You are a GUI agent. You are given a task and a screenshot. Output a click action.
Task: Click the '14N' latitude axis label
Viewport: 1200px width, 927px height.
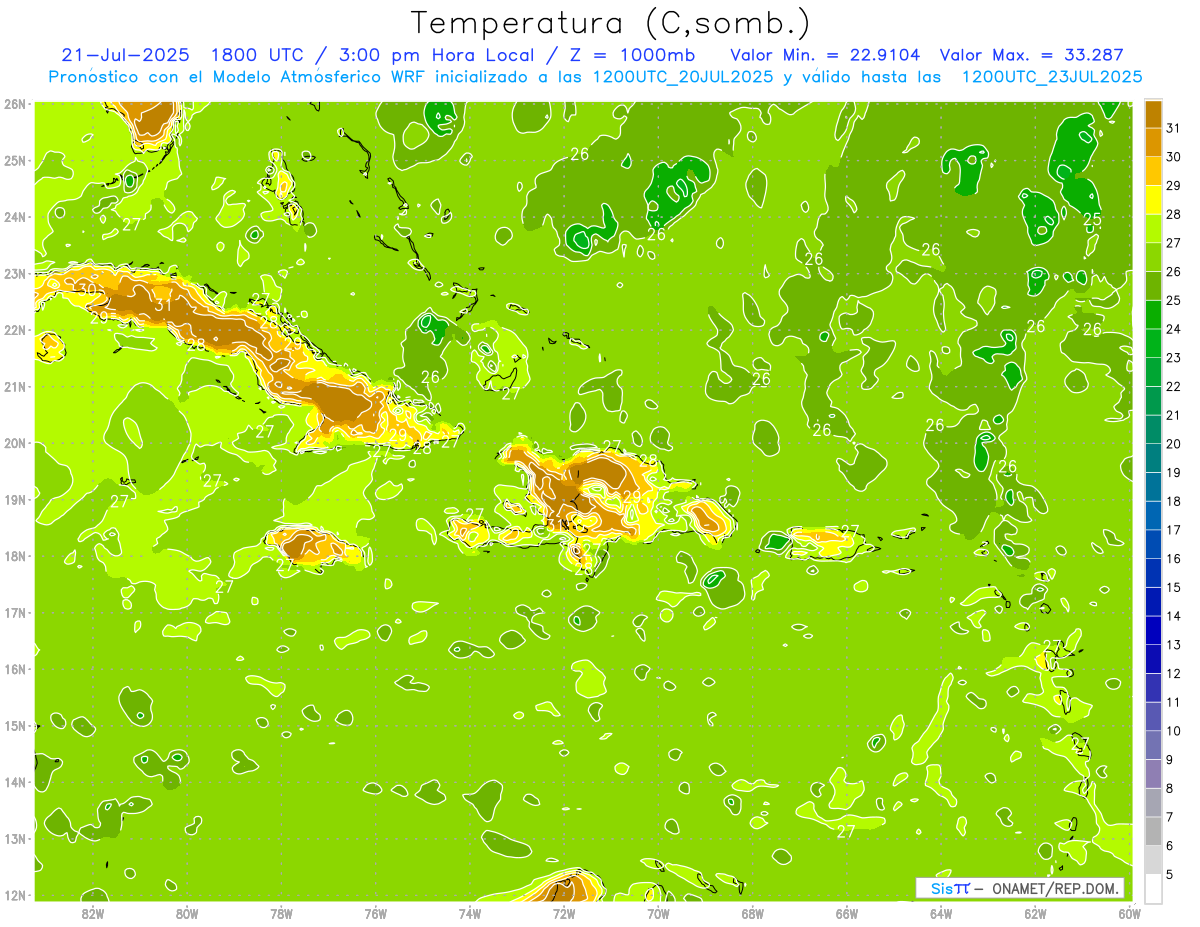pyautogui.click(x=14, y=782)
